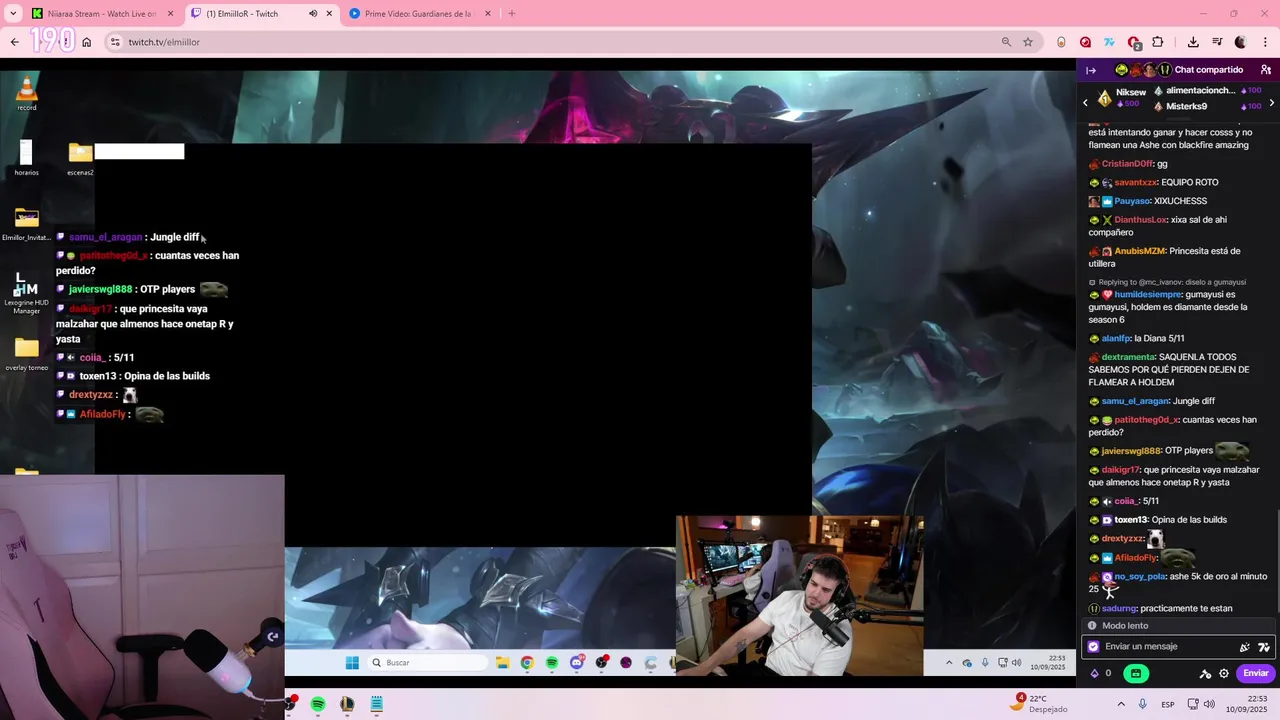
Task: Open the Bits balance icon
Action: (1094, 674)
